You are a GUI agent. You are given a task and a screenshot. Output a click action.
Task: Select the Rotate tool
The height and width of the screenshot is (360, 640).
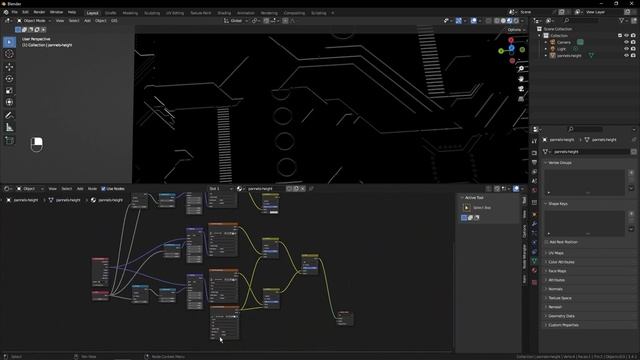point(9,79)
